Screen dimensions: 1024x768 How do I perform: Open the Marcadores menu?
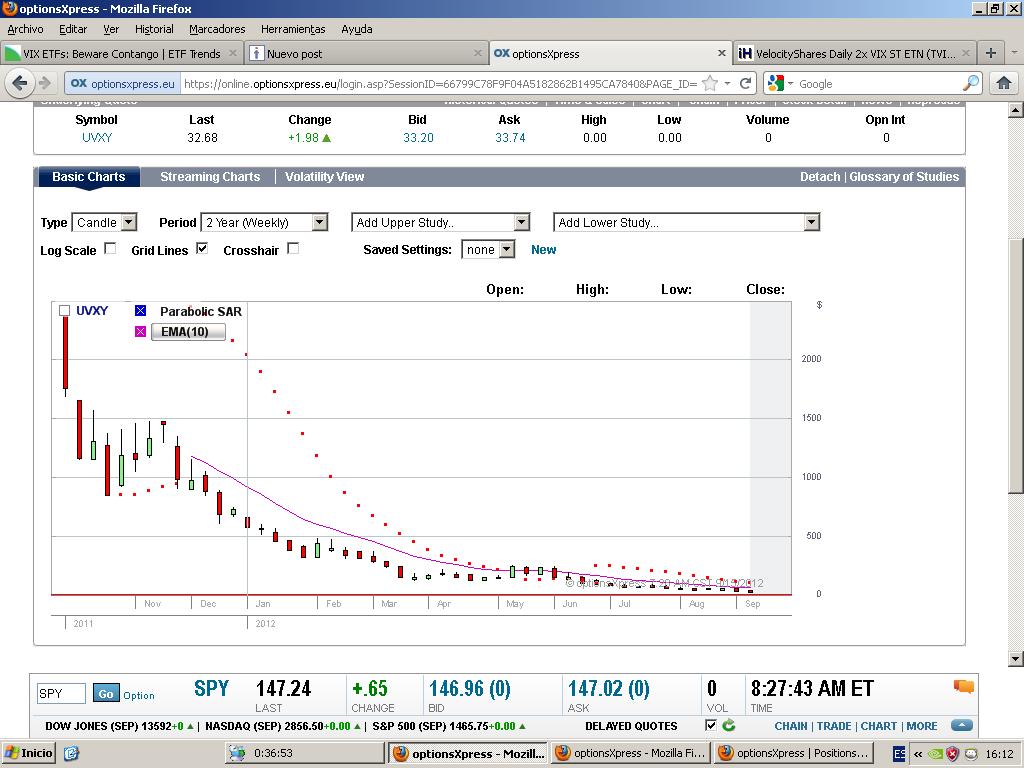[217, 29]
